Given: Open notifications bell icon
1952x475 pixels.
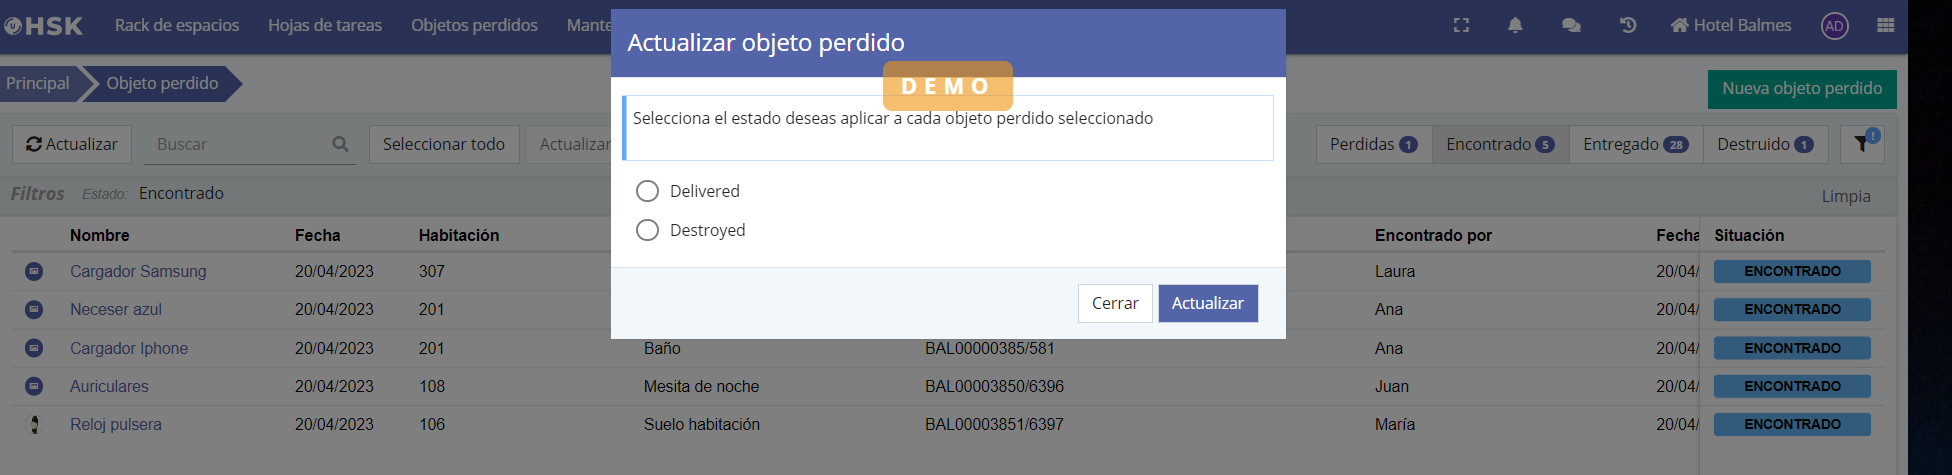Looking at the screenshot, I should pos(1515,26).
